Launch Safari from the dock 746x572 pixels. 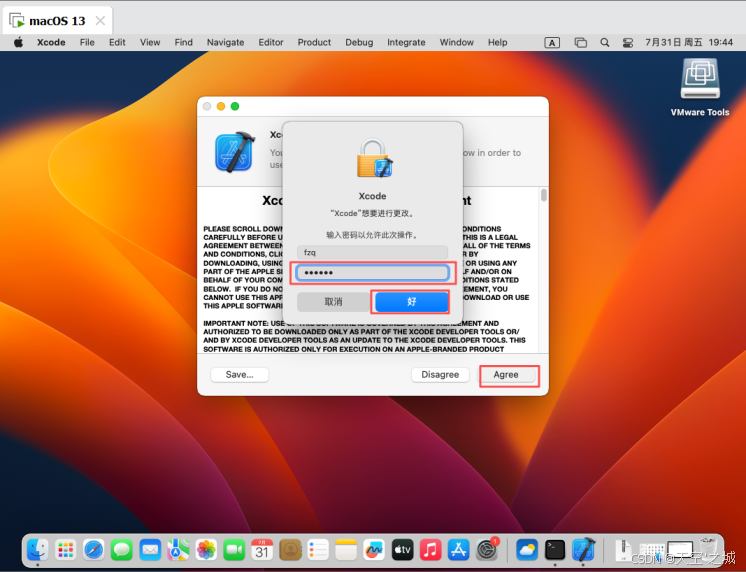pyautogui.click(x=94, y=550)
